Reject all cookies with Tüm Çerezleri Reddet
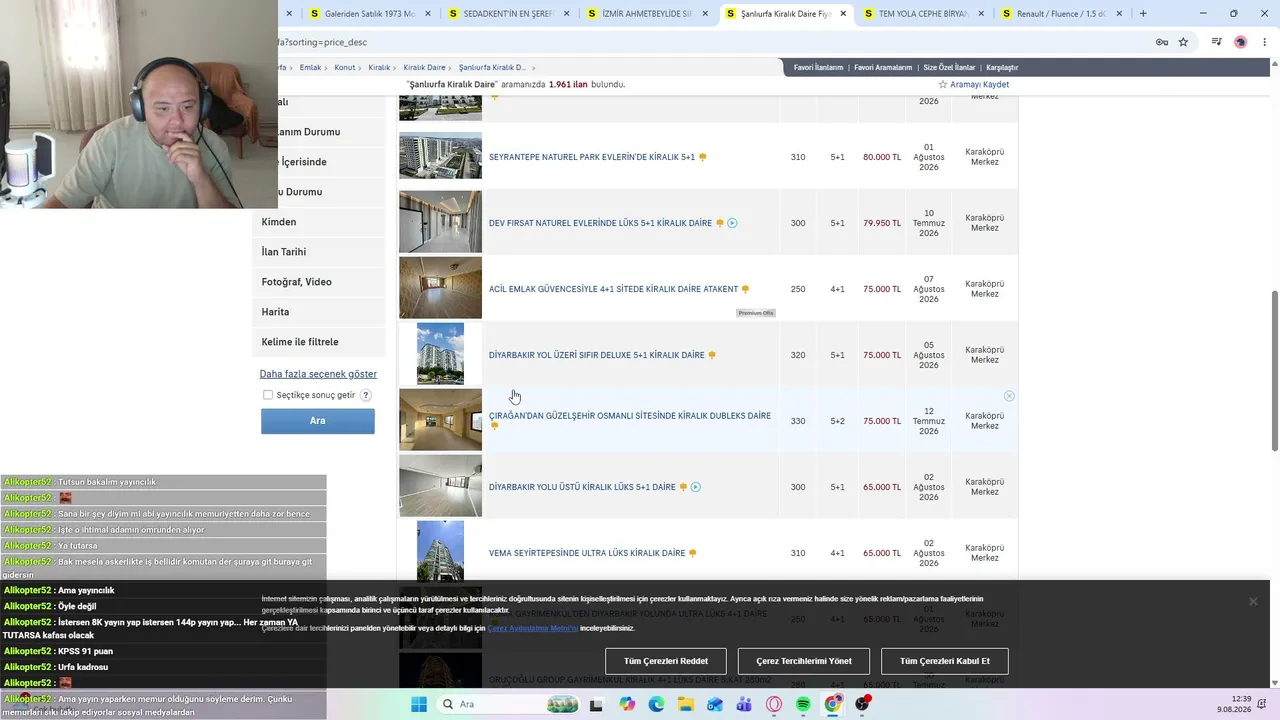Viewport: 1280px width, 720px height. pyautogui.click(x=666, y=661)
